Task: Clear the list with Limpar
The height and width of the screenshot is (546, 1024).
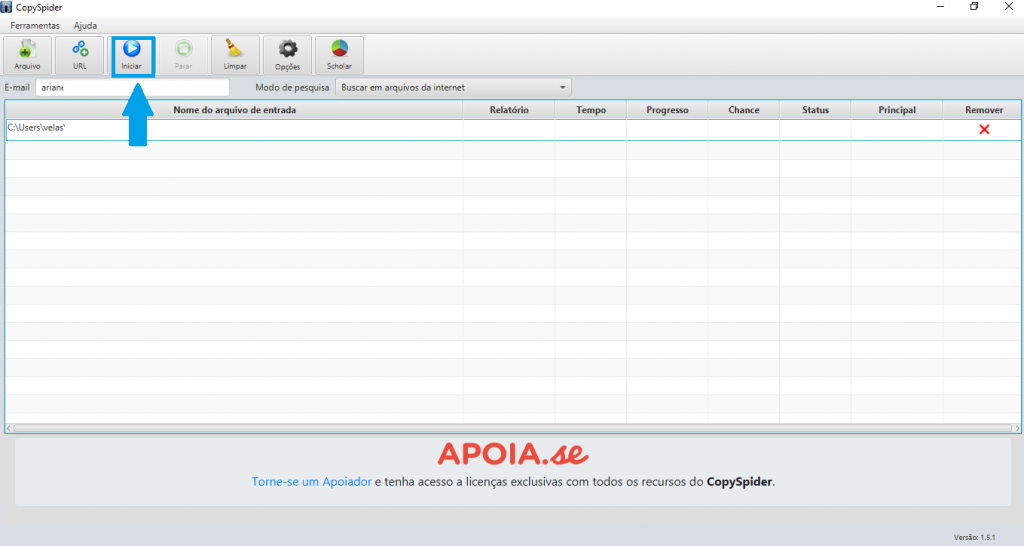Action: coord(235,55)
